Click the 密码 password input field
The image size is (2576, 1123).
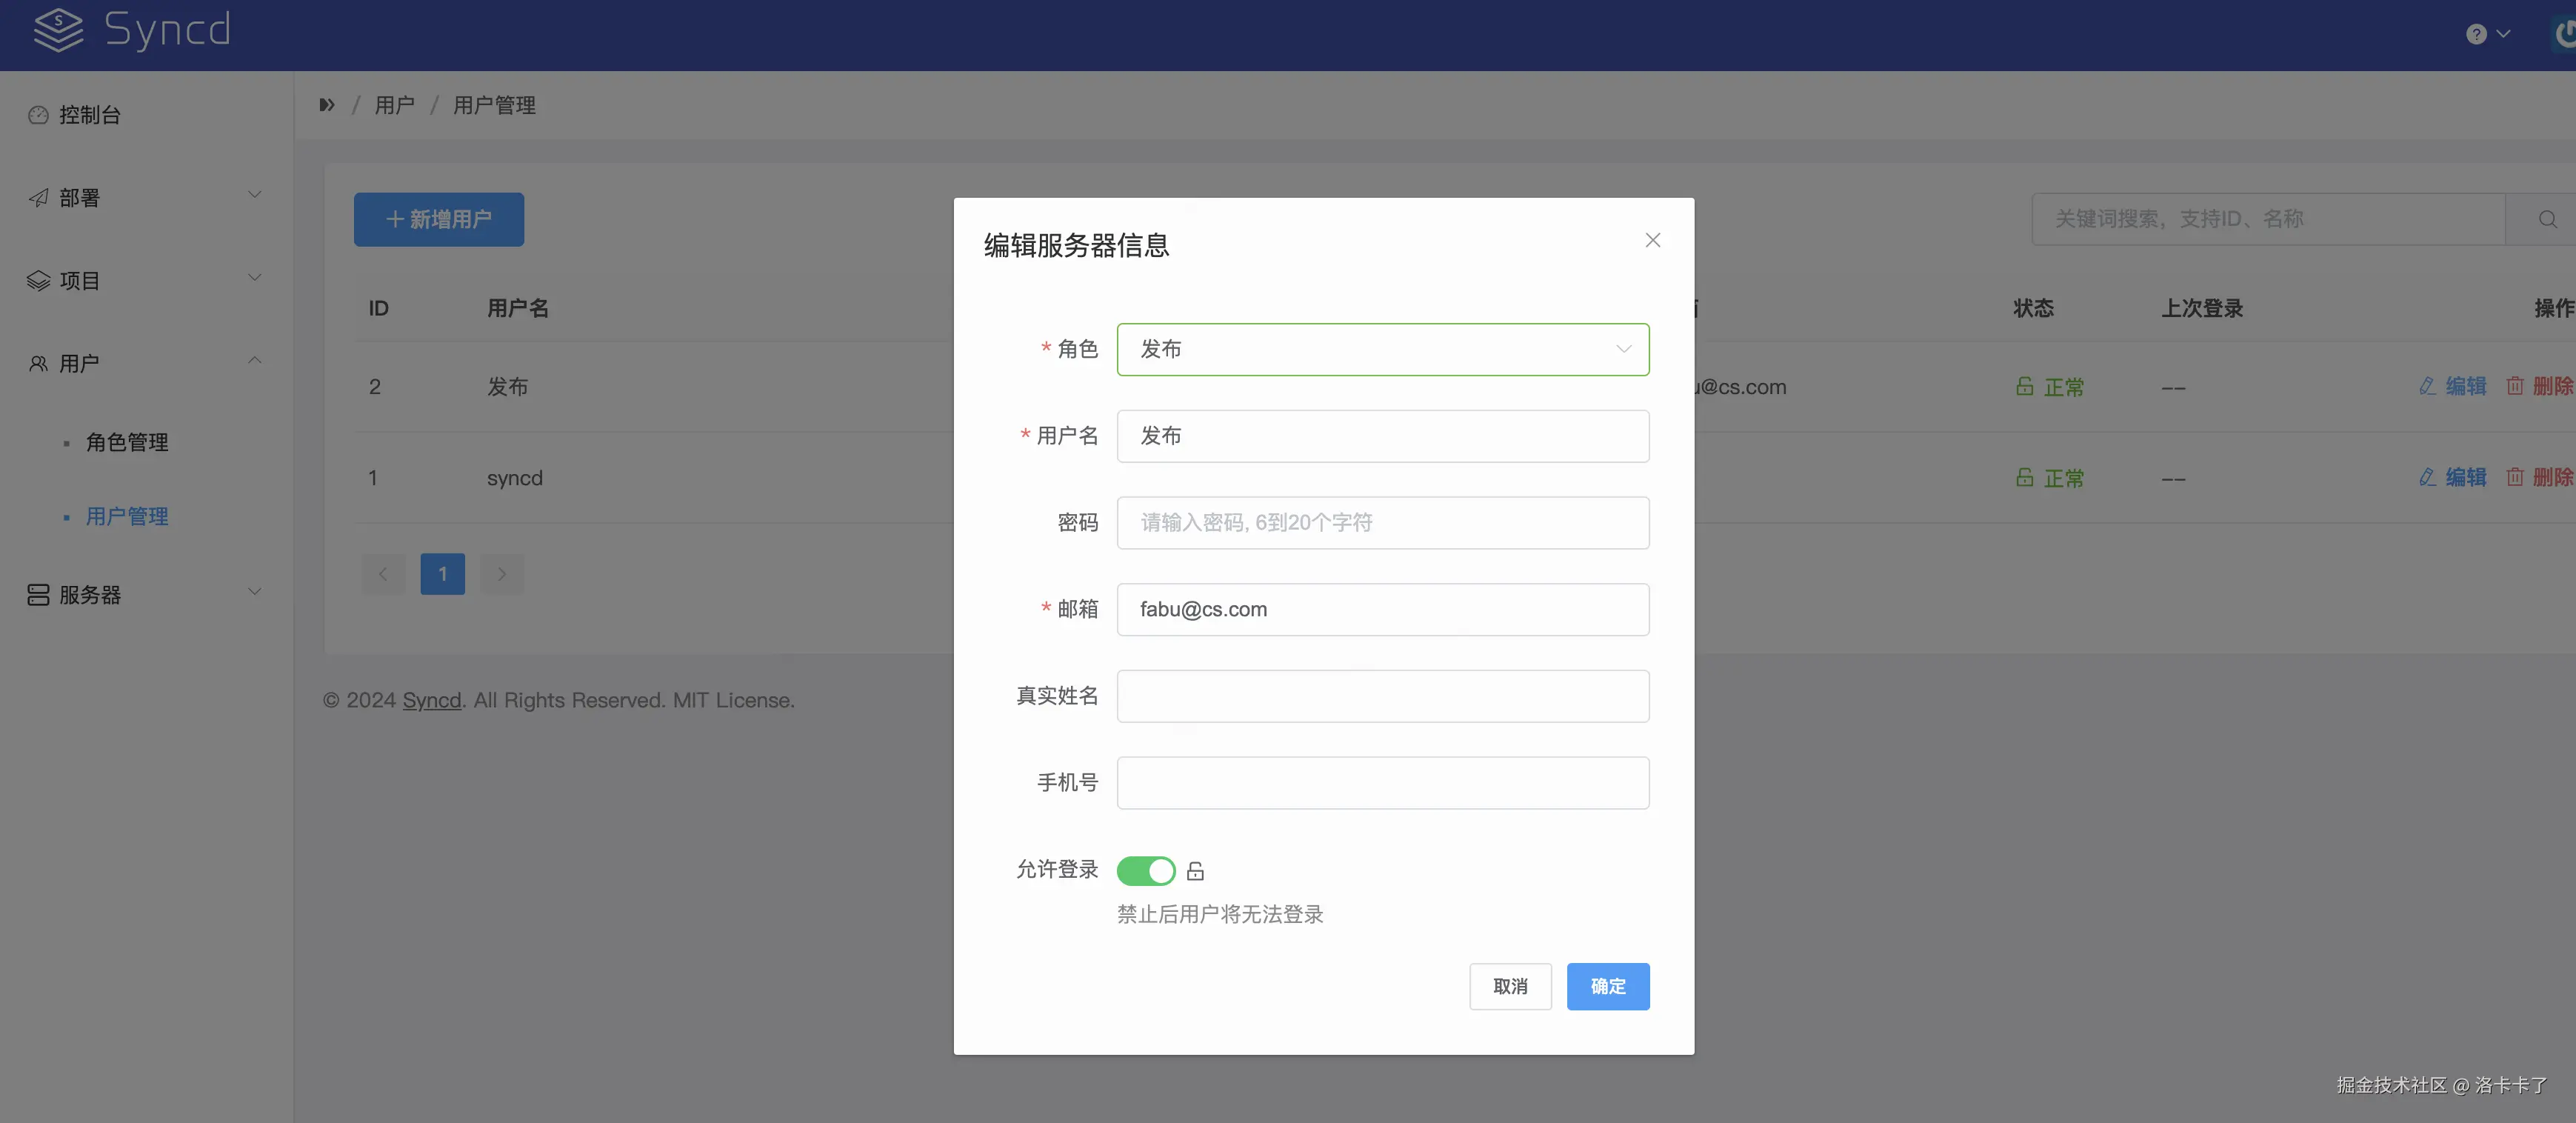(x=1382, y=522)
